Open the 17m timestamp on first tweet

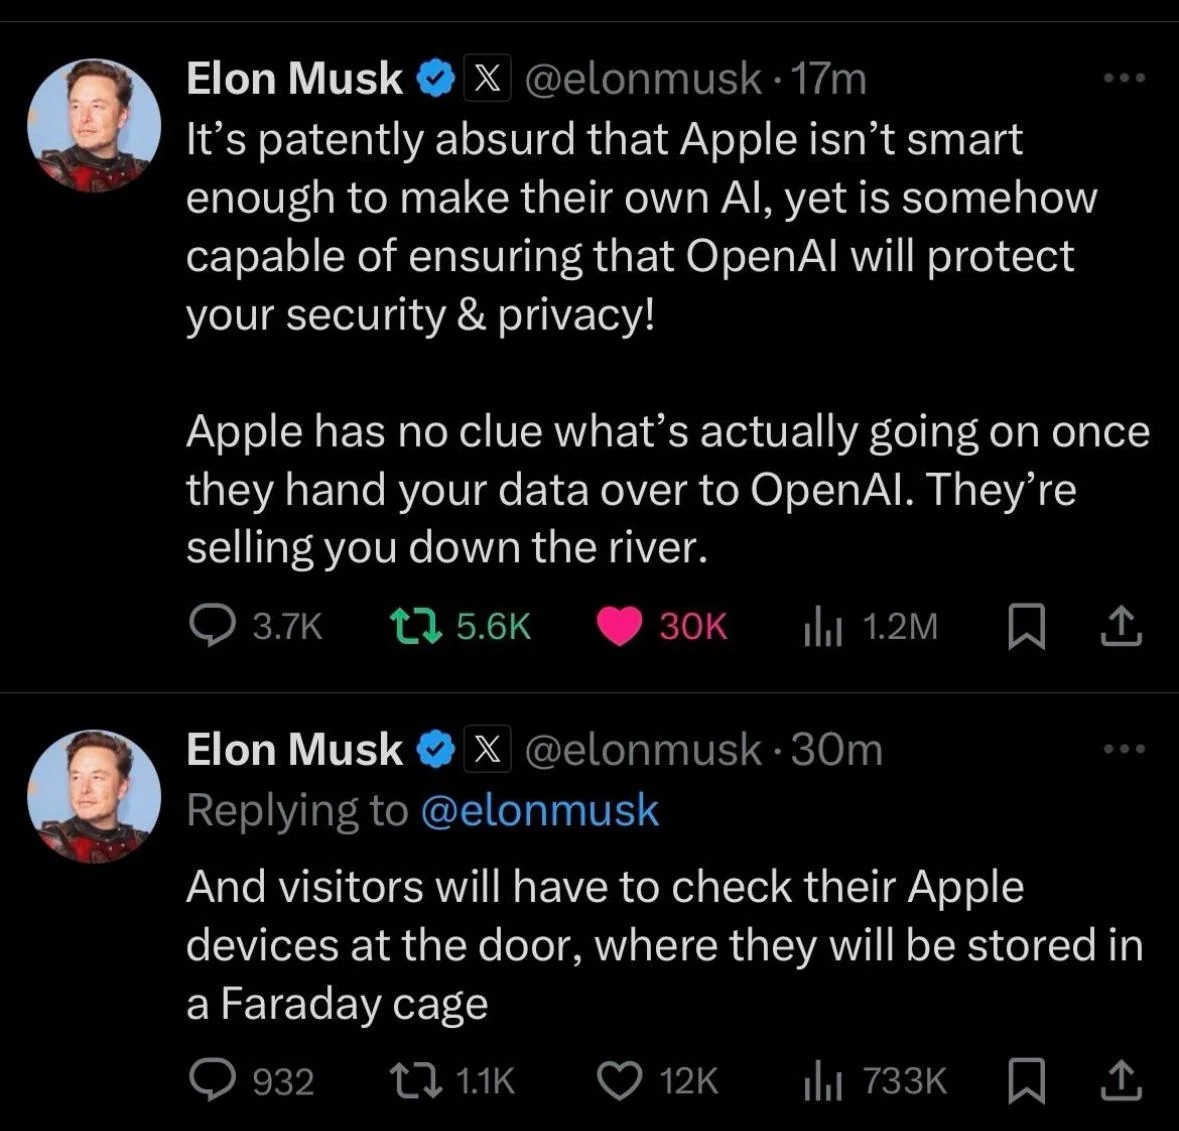click(x=828, y=79)
